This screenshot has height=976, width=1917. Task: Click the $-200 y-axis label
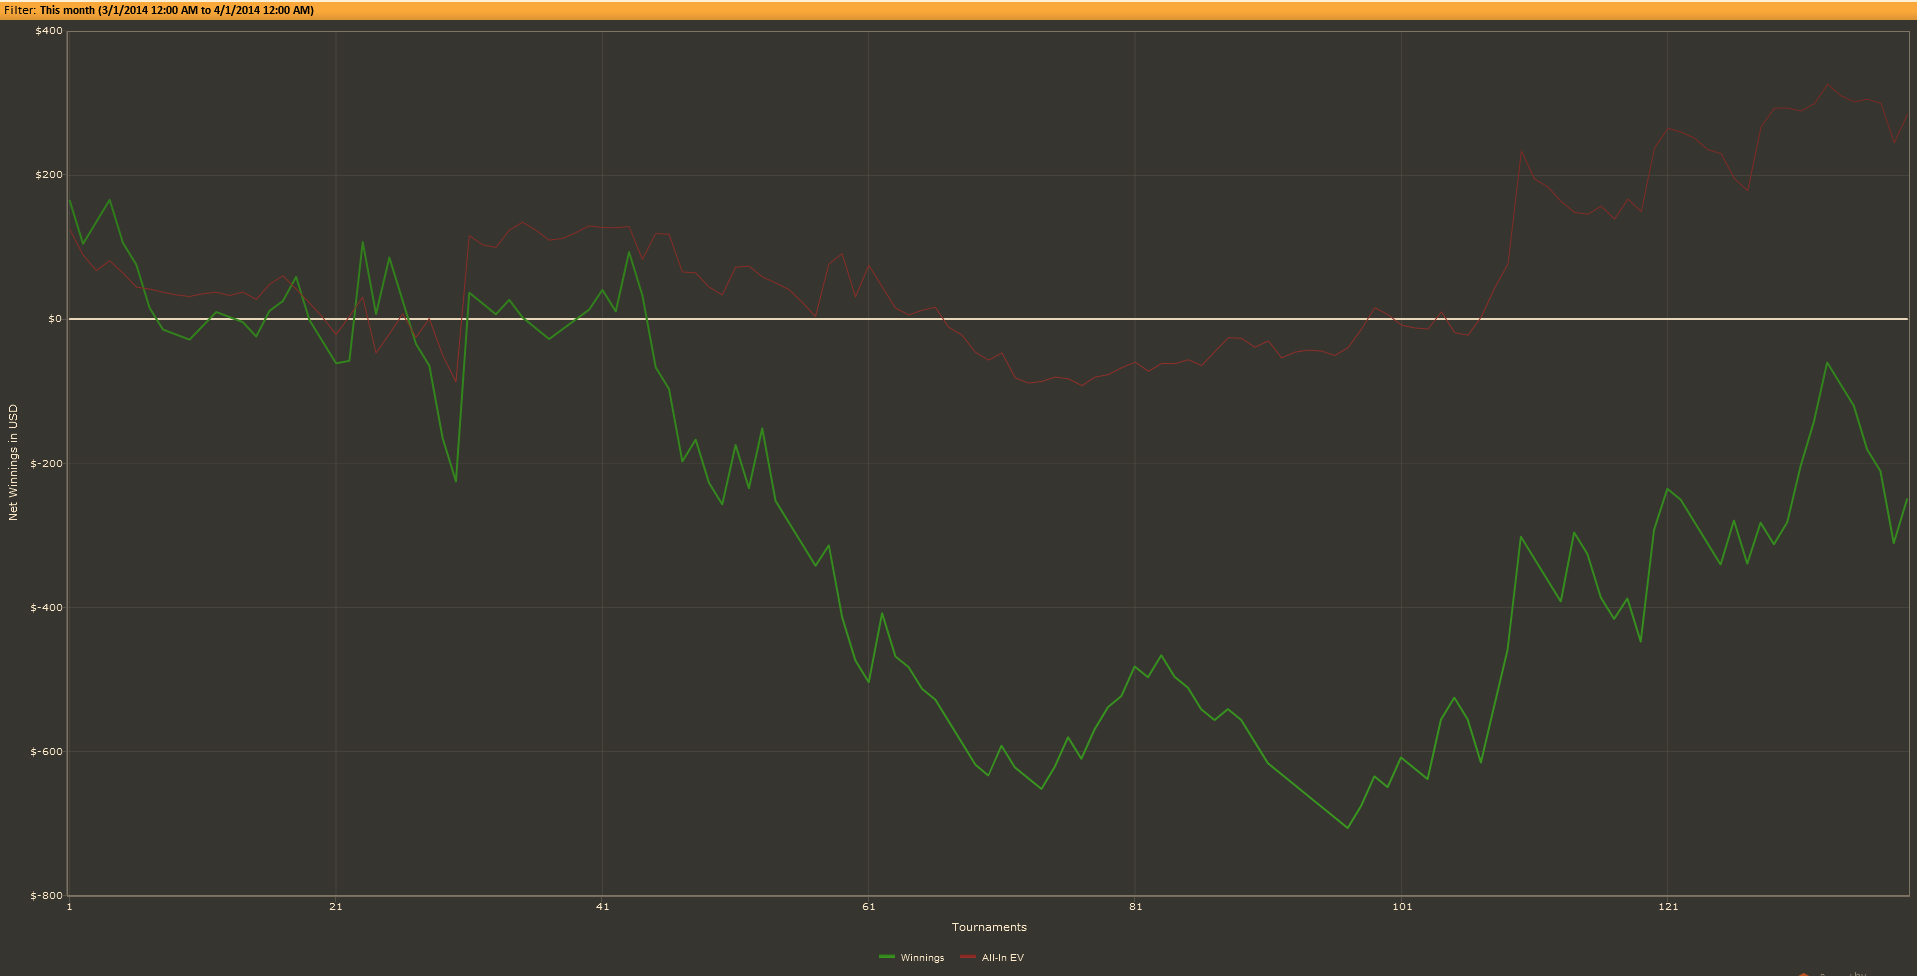click(x=47, y=464)
